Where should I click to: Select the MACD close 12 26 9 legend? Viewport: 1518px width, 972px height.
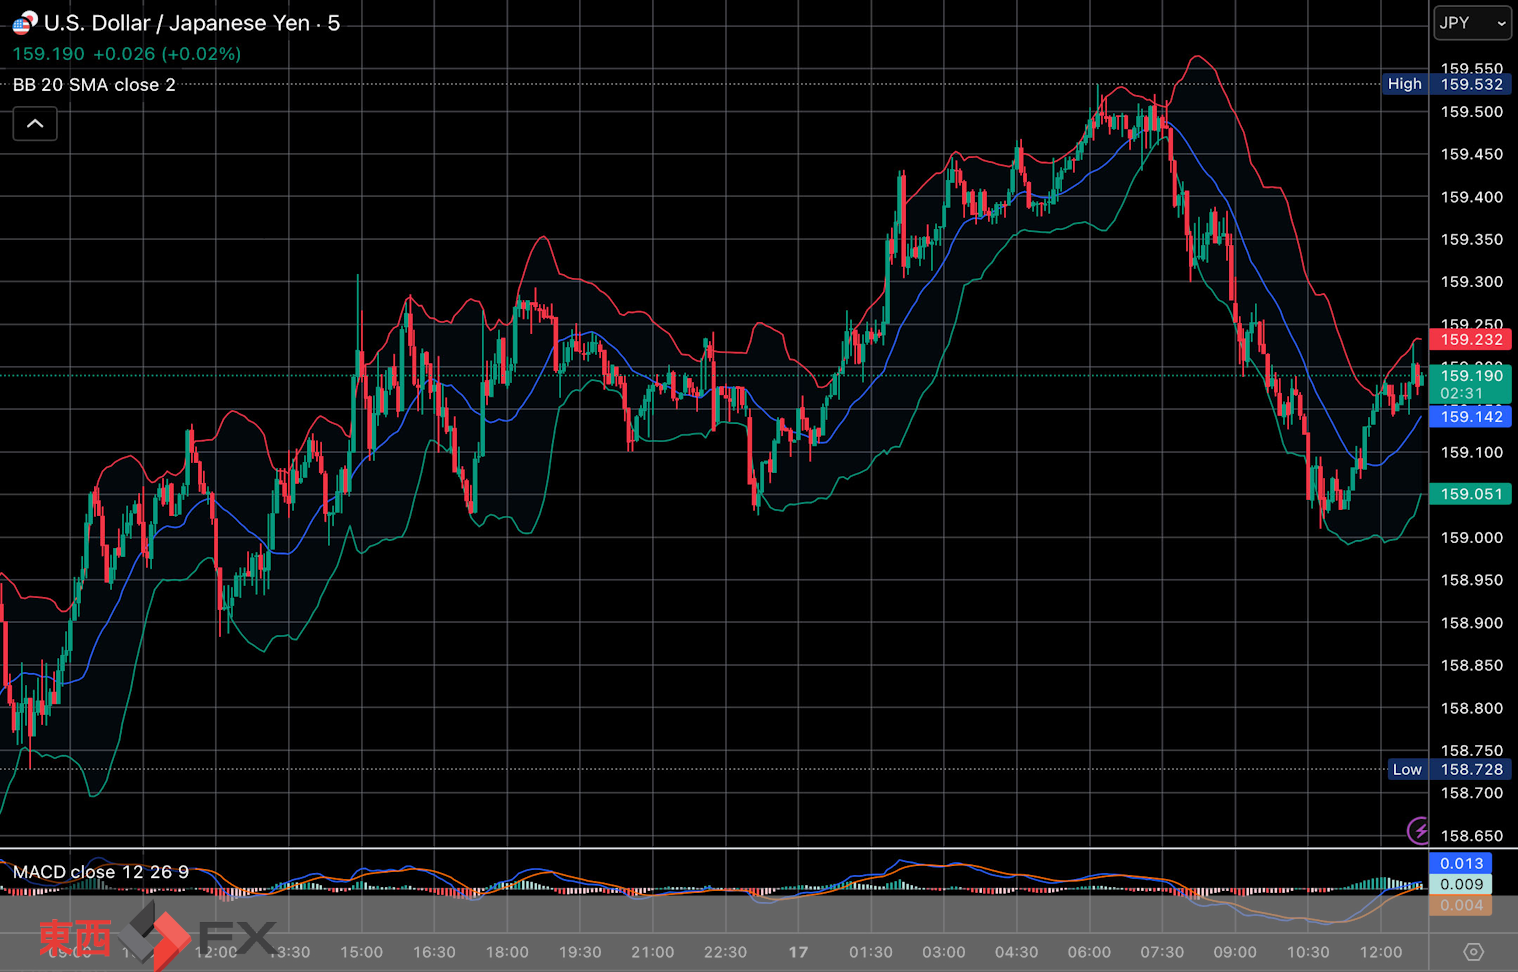(x=100, y=872)
